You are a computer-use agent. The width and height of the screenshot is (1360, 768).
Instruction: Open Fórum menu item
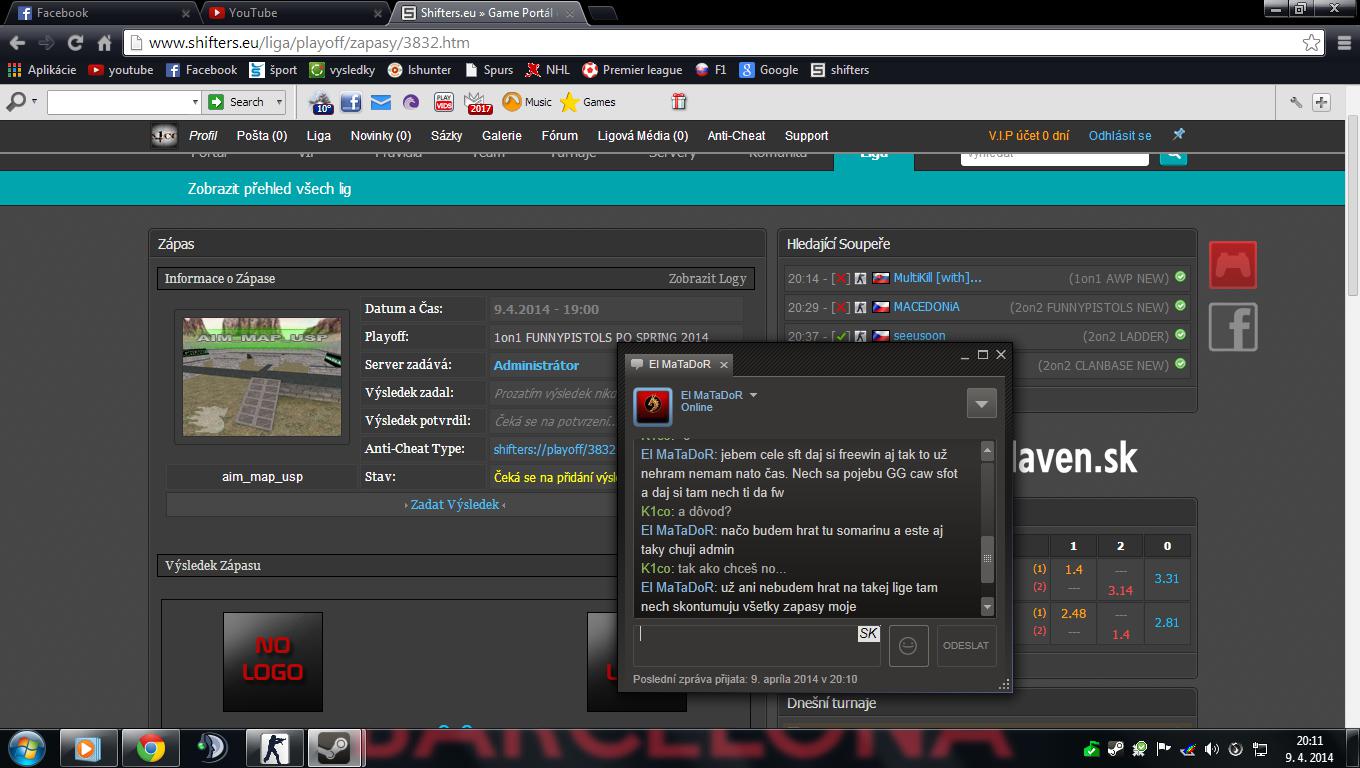click(560, 135)
